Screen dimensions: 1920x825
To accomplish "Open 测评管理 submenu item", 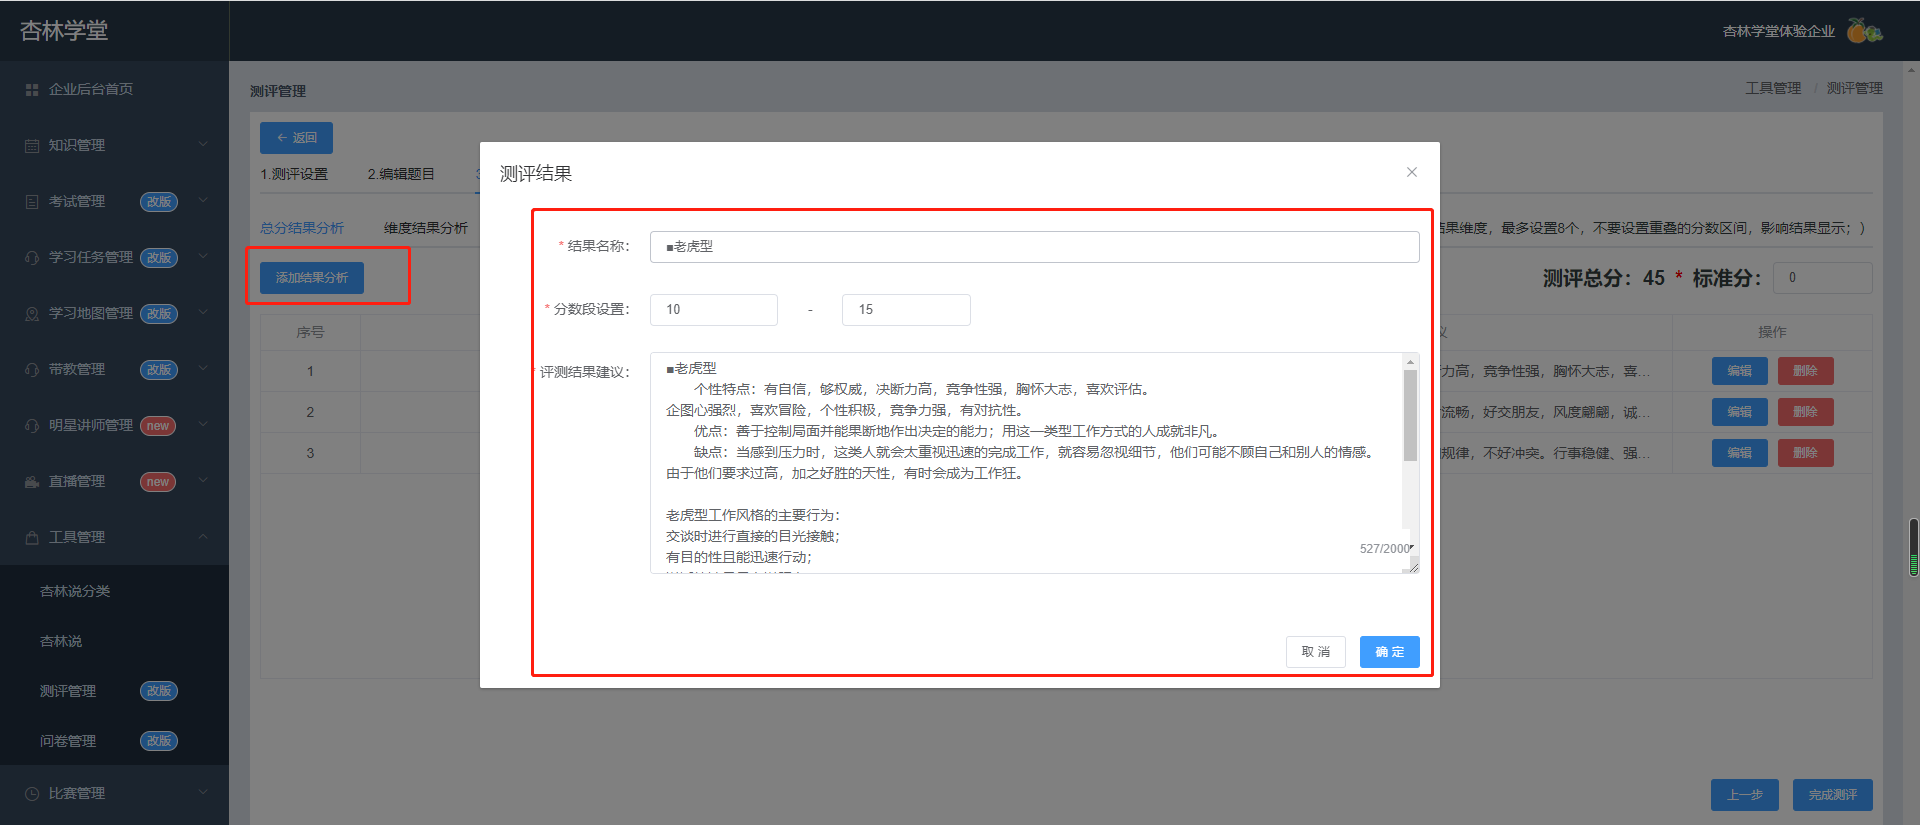I will [68, 691].
